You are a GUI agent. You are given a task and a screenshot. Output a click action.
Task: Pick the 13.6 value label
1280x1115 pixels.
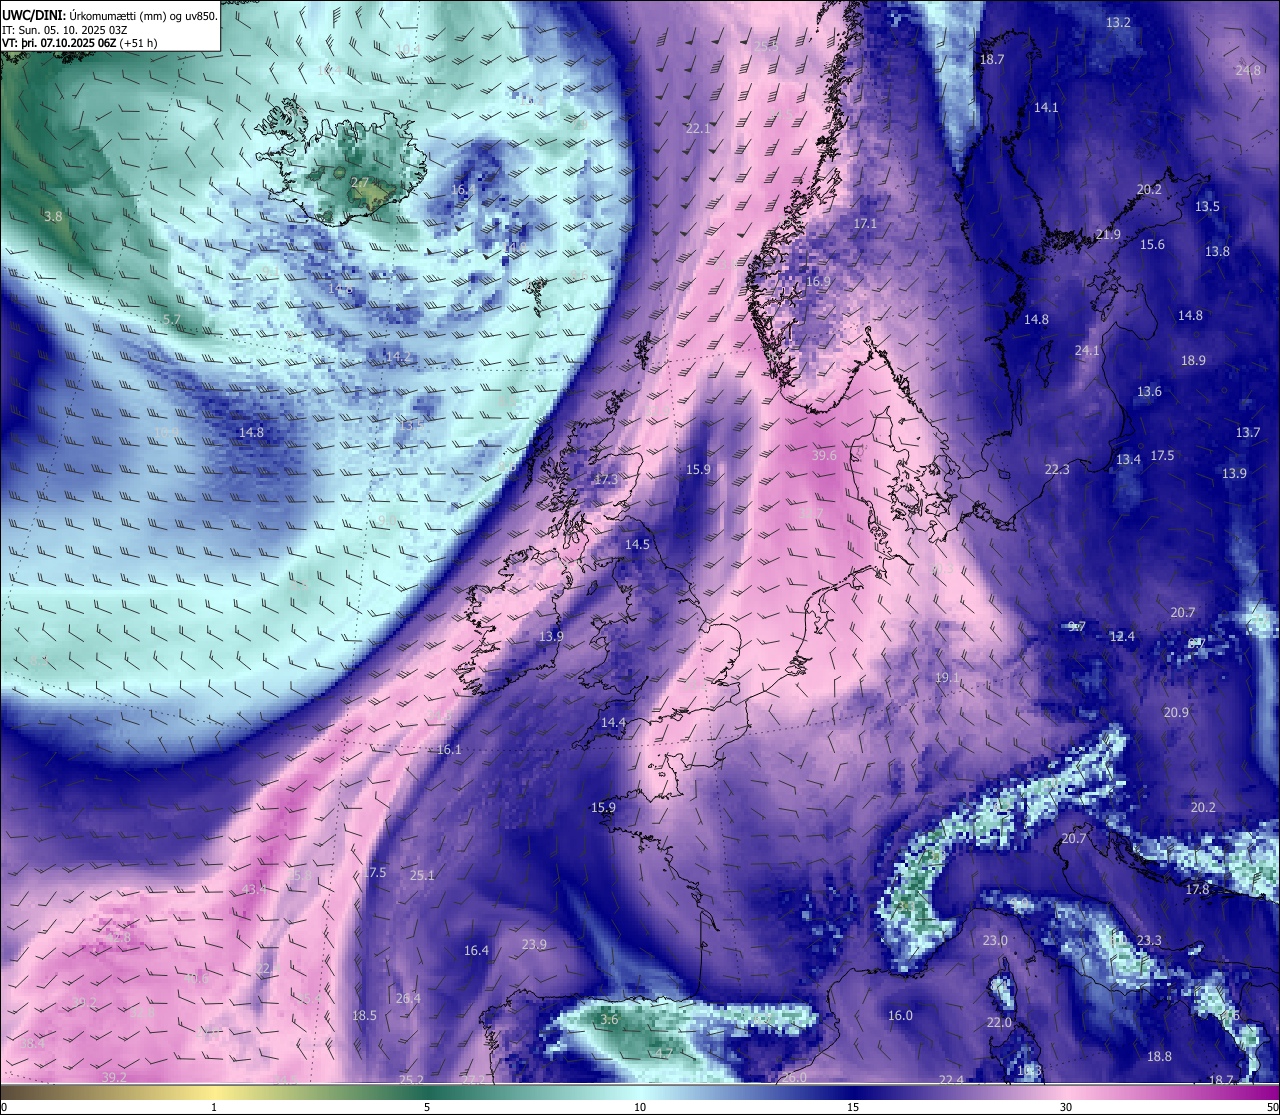pyautogui.click(x=1149, y=391)
